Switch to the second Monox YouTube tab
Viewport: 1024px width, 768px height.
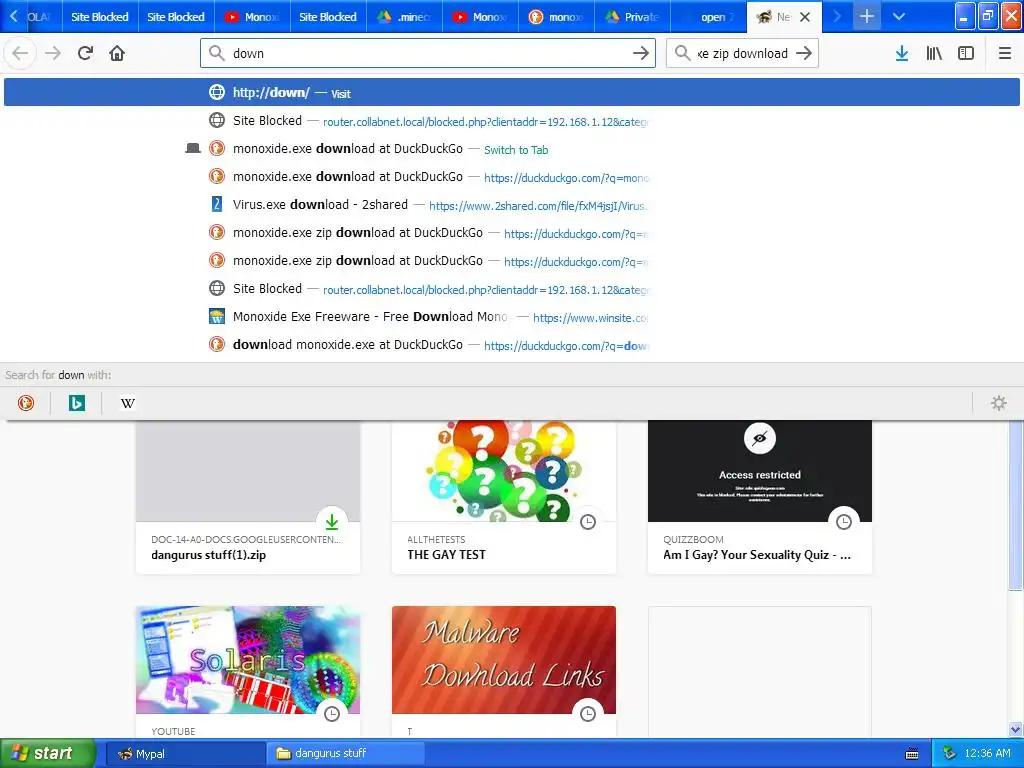[x=481, y=17]
